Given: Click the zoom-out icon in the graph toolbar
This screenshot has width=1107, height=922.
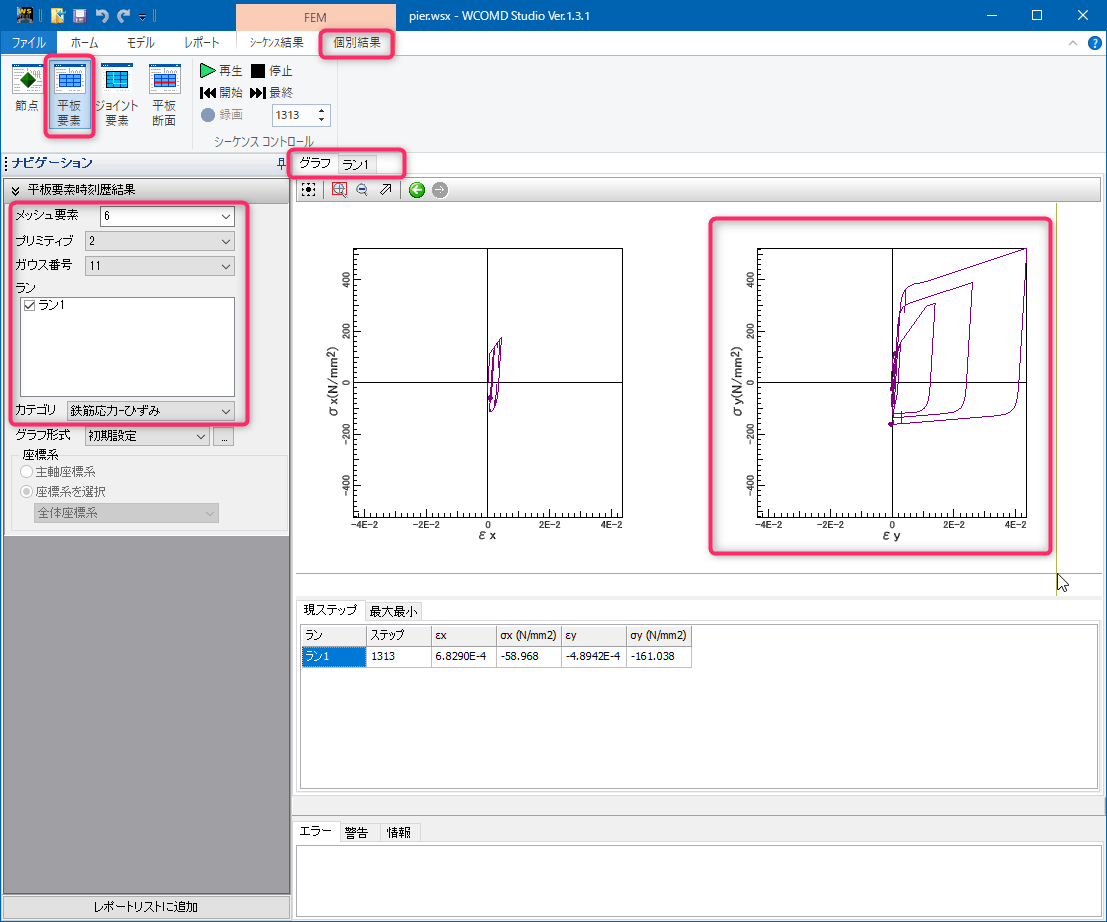Looking at the screenshot, I should [x=362, y=190].
